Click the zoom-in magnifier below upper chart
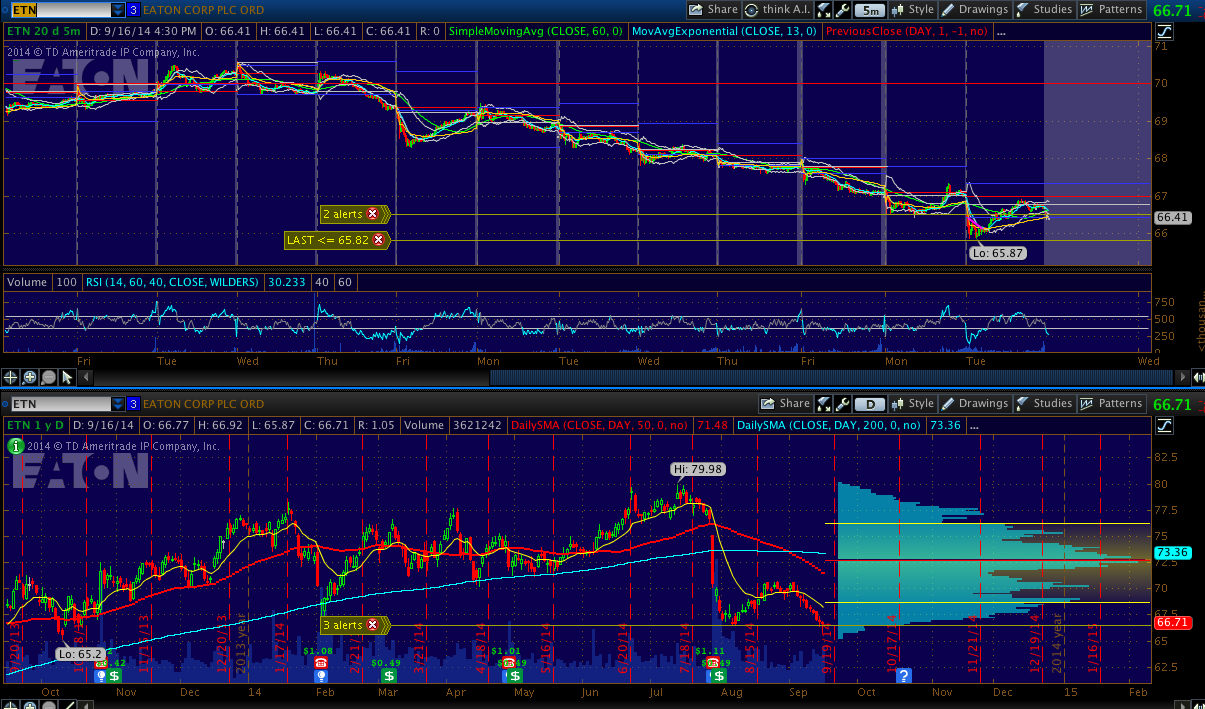This screenshot has height=709, width=1205. tap(30, 377)
